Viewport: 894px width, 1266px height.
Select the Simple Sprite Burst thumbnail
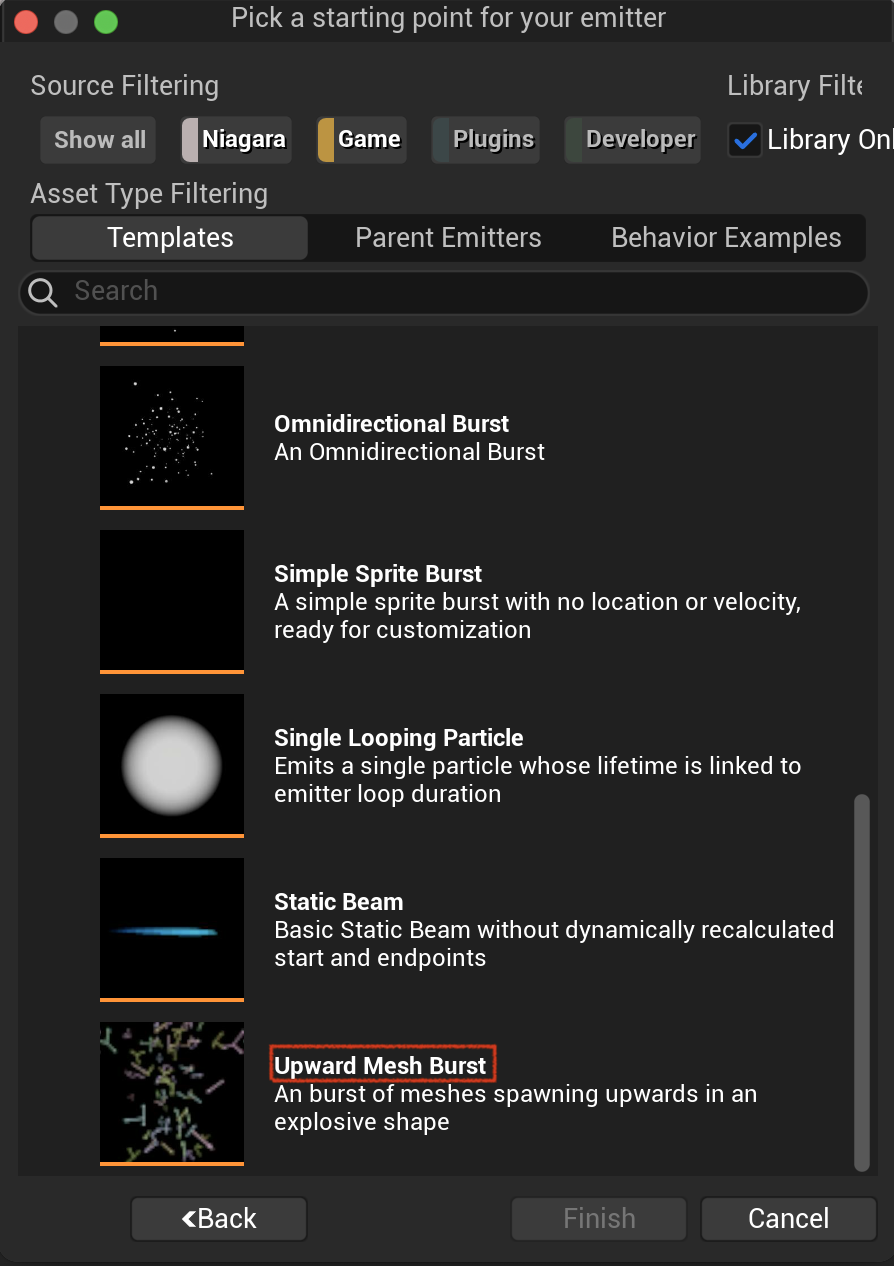172,600
